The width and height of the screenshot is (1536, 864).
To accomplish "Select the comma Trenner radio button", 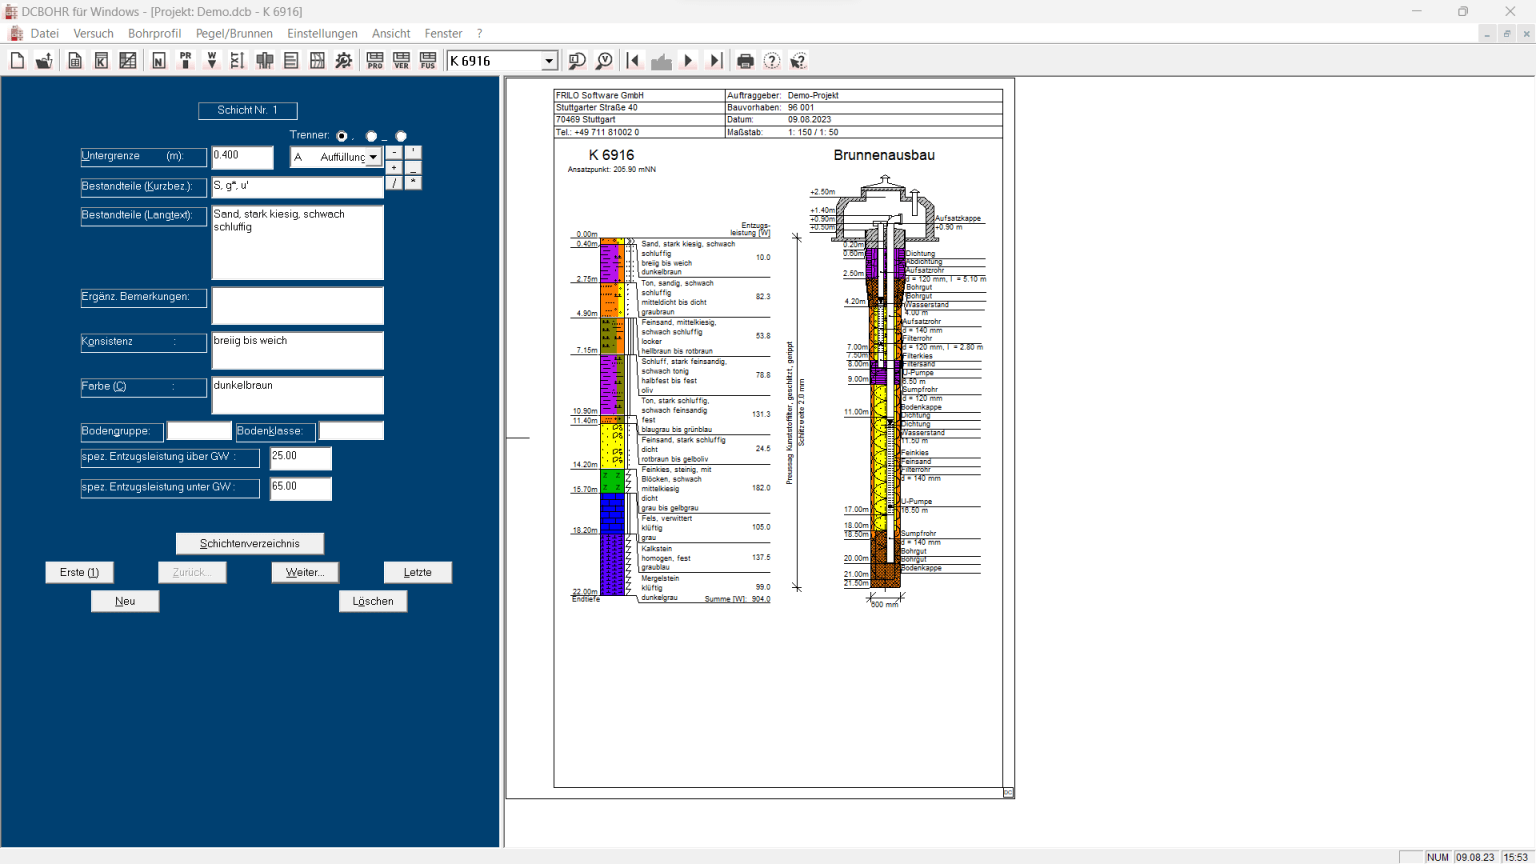I will coord(342,136).
